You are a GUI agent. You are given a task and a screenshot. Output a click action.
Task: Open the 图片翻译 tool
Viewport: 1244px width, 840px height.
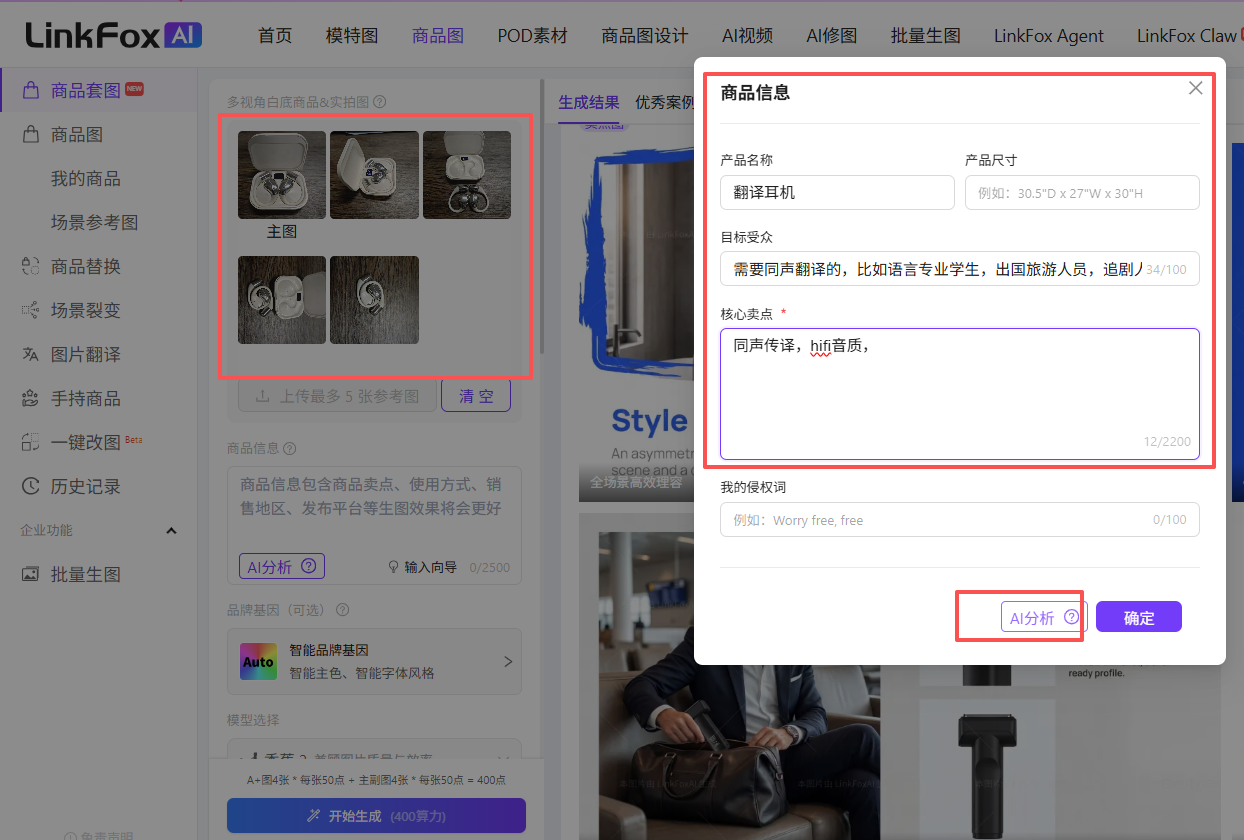(x=85, y=354)
